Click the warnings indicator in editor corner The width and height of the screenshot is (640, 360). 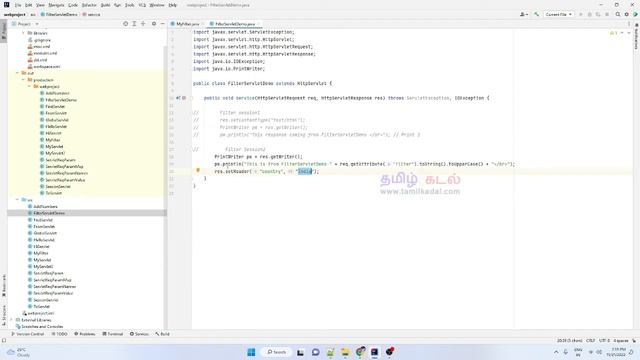613,33
